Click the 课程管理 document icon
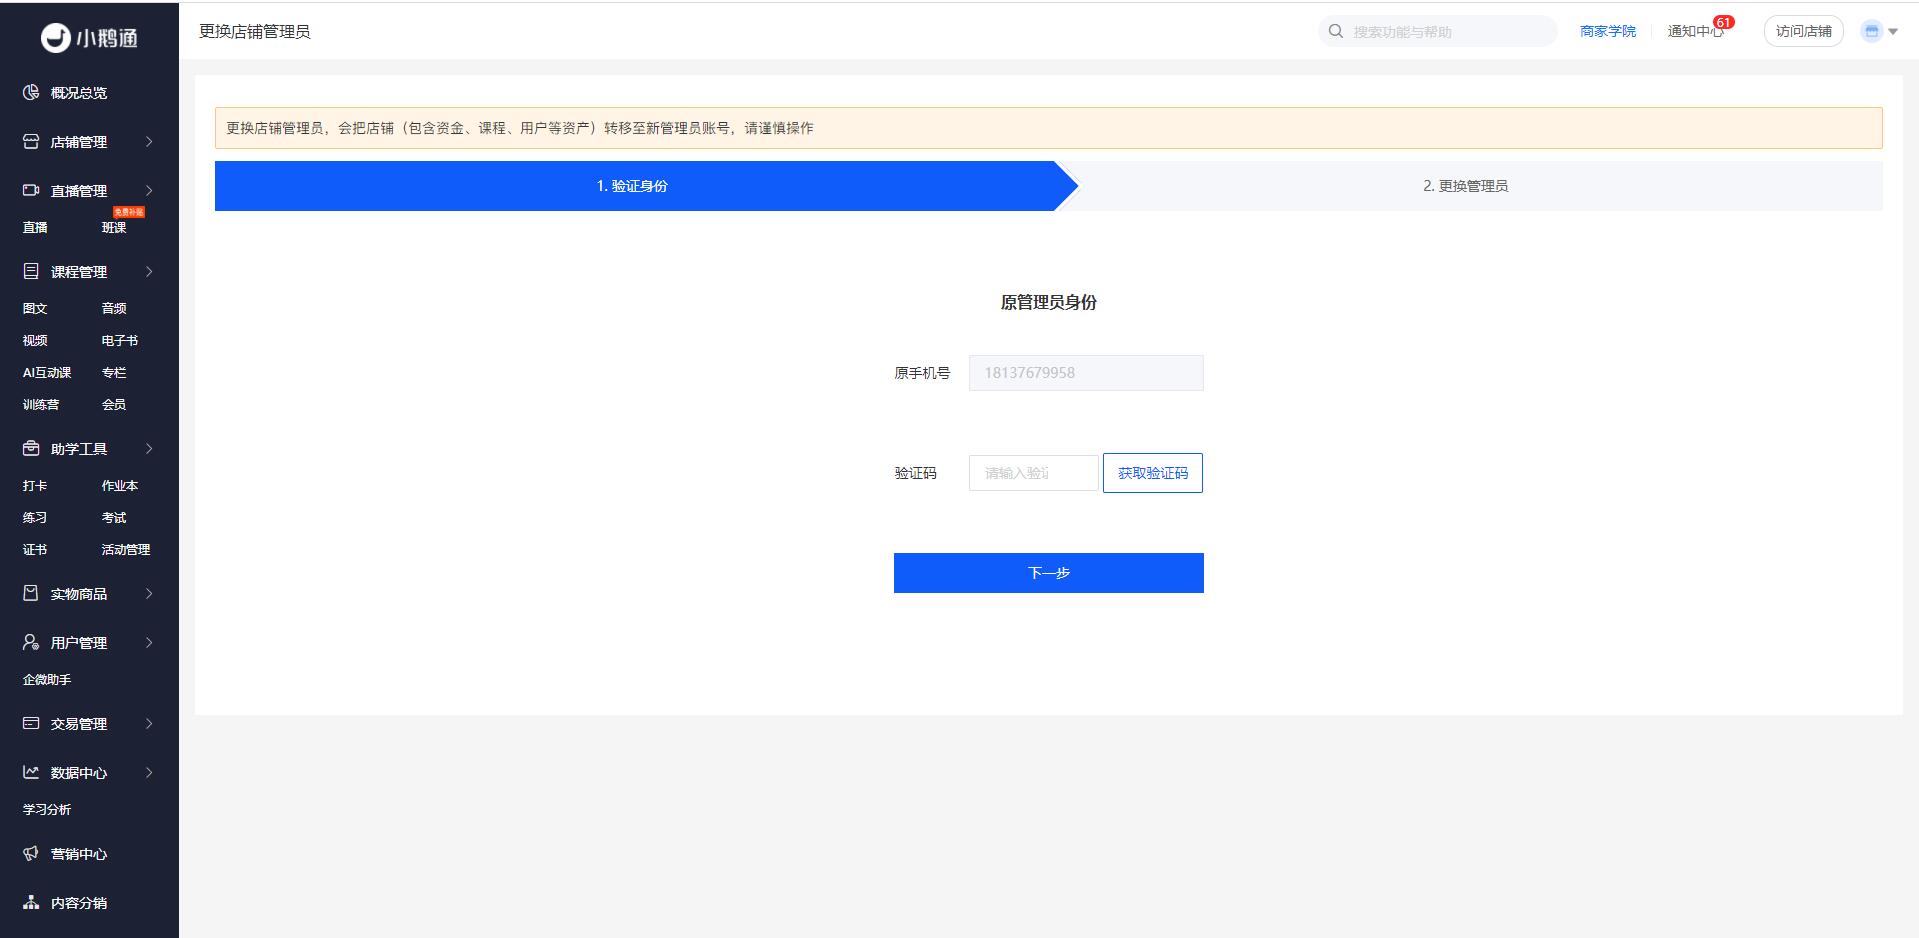Screen dimensions: 1919x938 pos(31,271)
